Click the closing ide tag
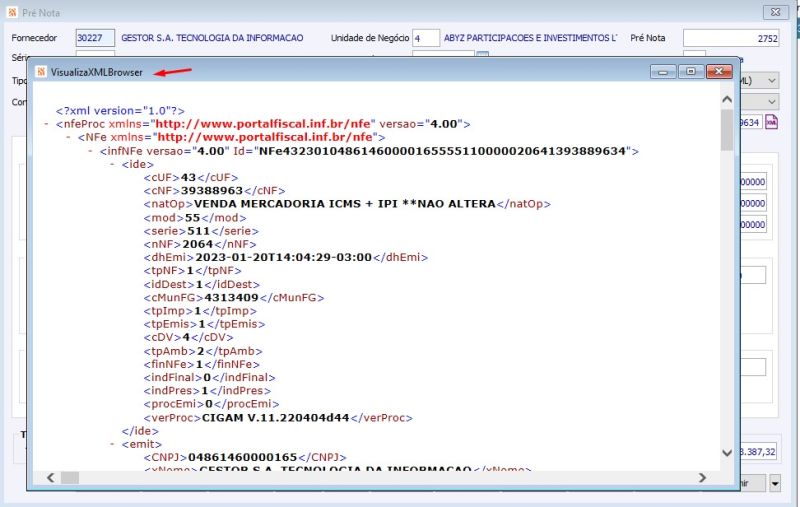800x507 pixels. (140, 432)
